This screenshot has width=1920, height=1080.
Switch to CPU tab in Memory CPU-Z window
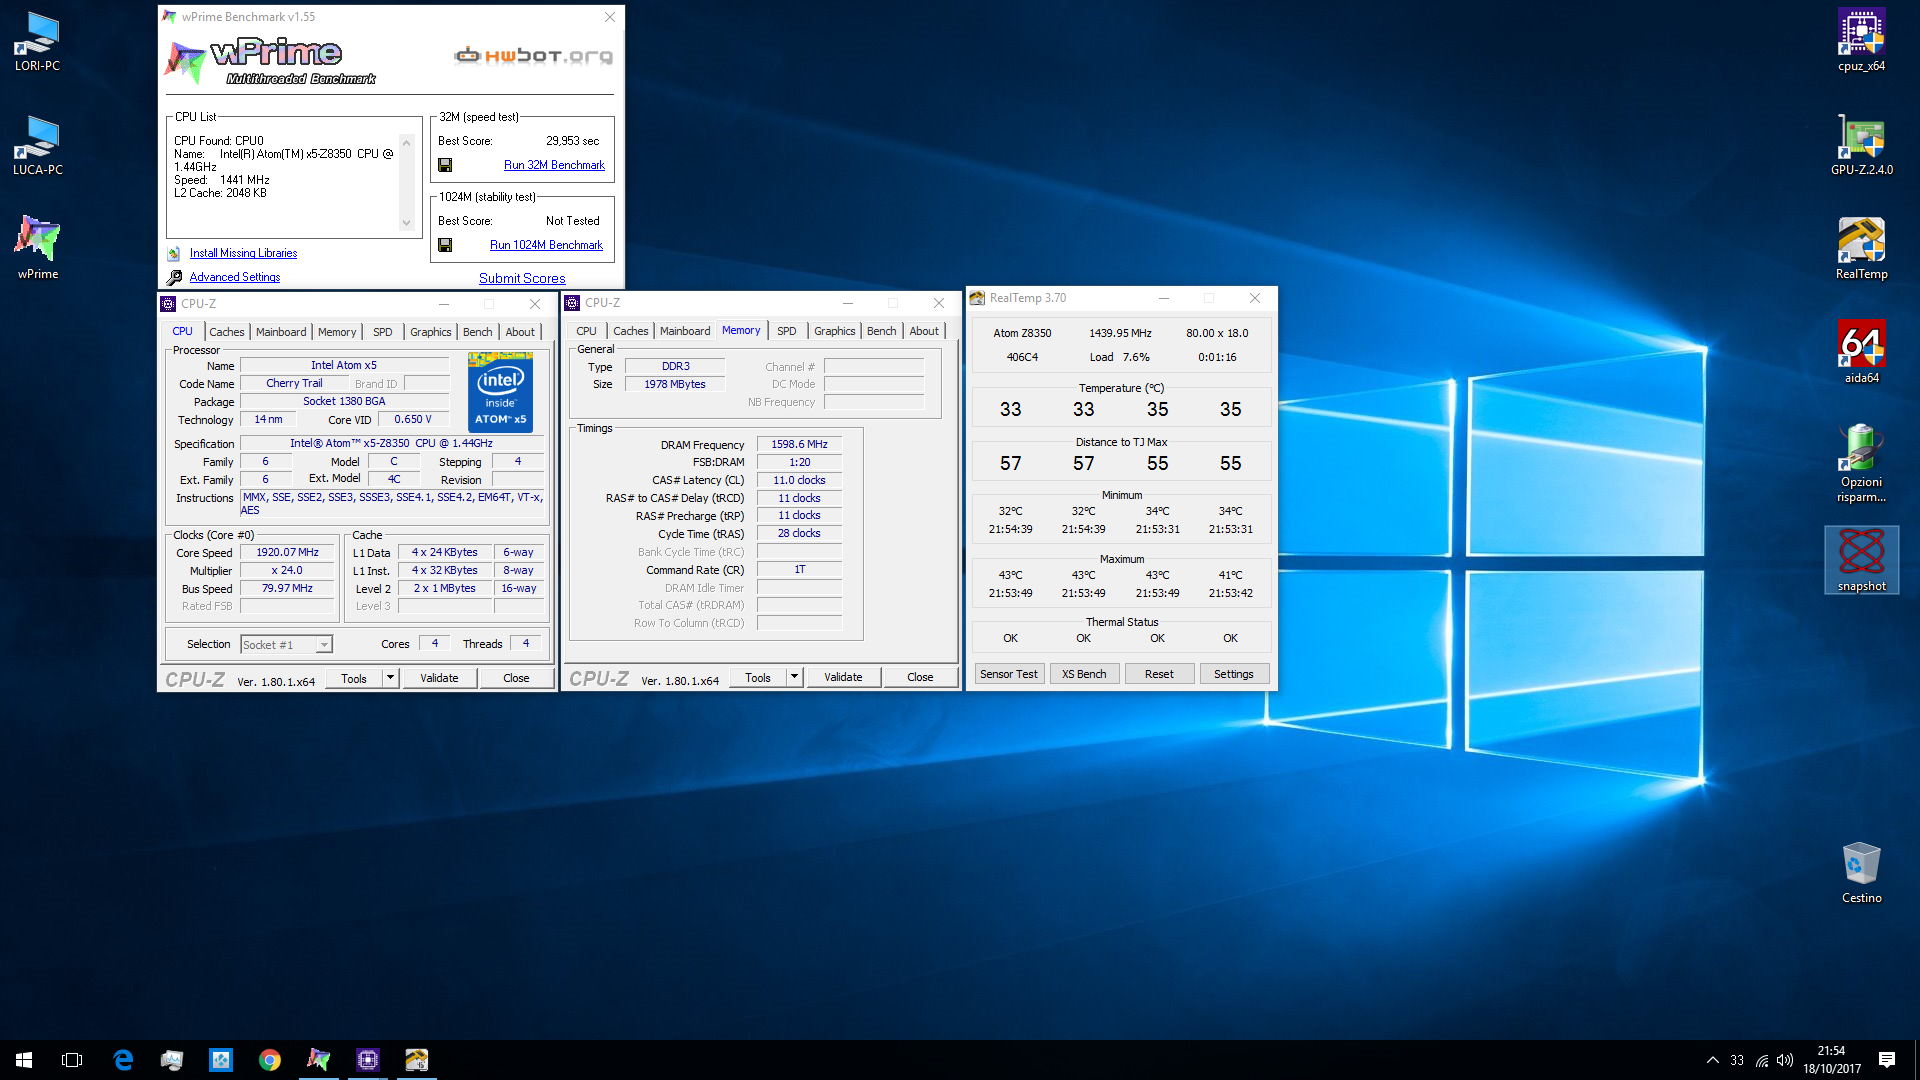(586, 331)
